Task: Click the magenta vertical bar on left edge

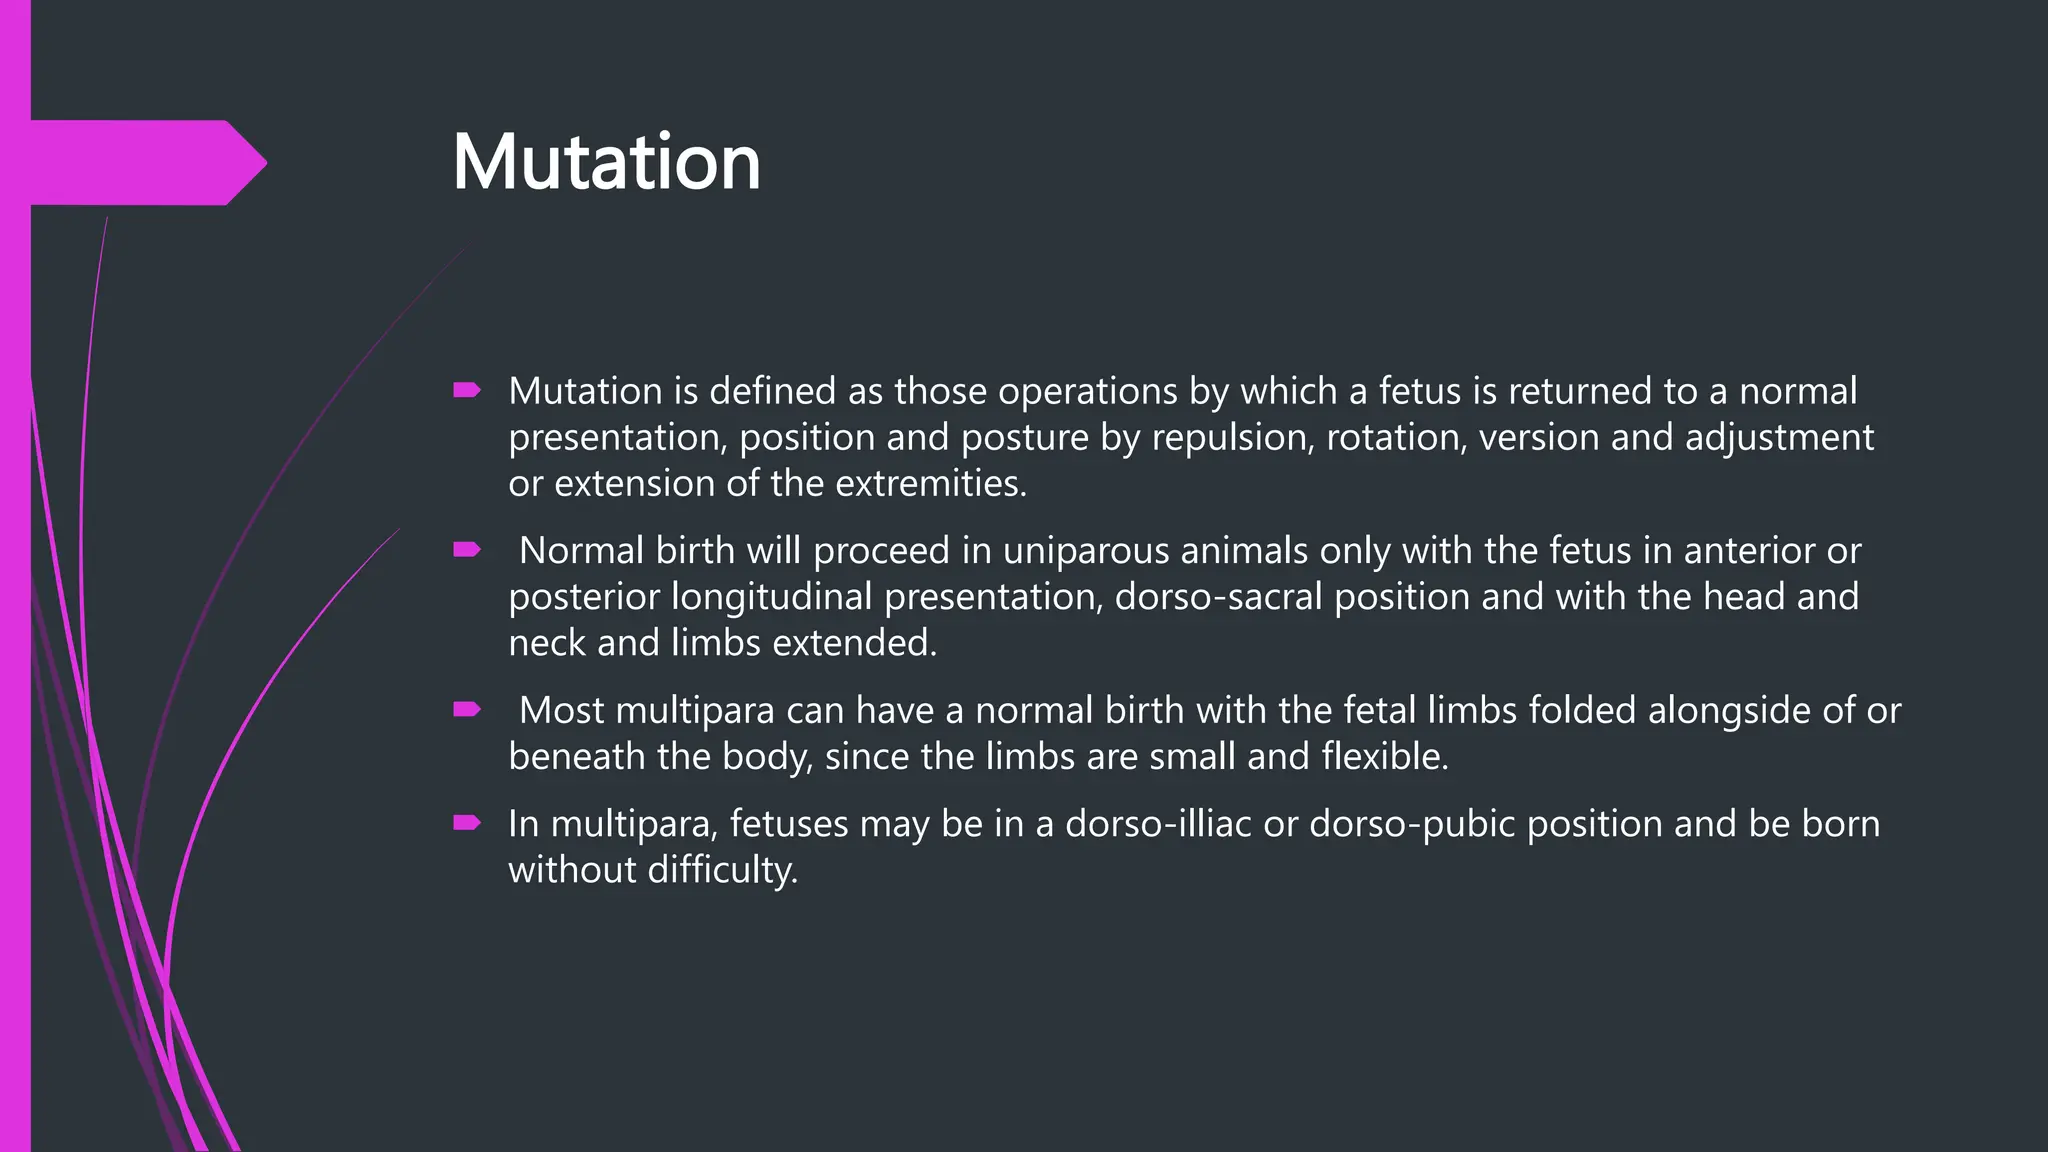Action: tap(15, 576)
